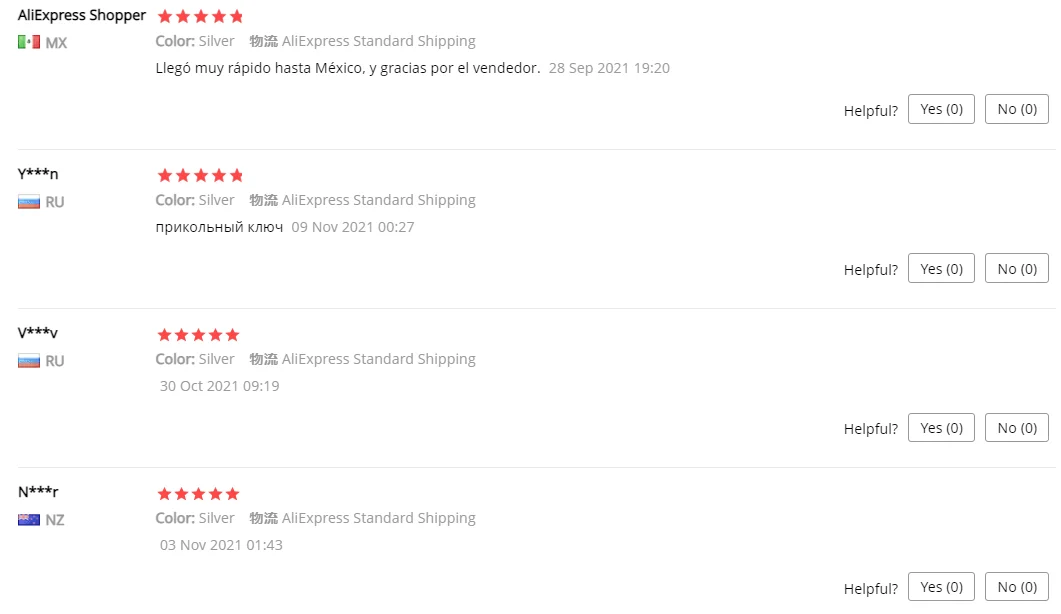Click No (0) on N***r's review

[x=1016, y=586]
